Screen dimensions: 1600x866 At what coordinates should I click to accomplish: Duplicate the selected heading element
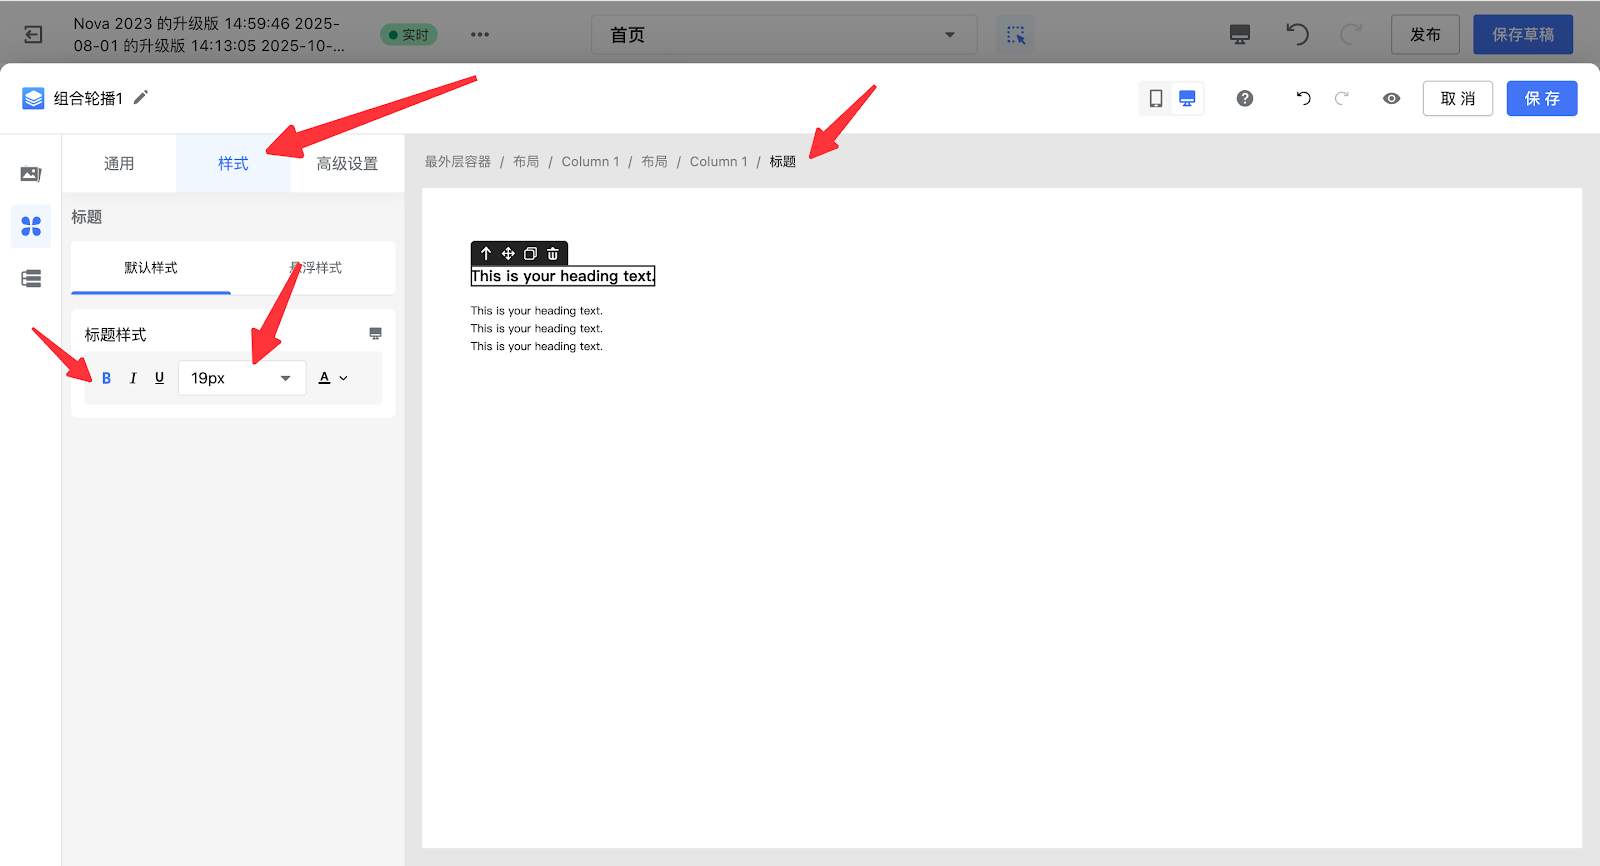[531, 254]
